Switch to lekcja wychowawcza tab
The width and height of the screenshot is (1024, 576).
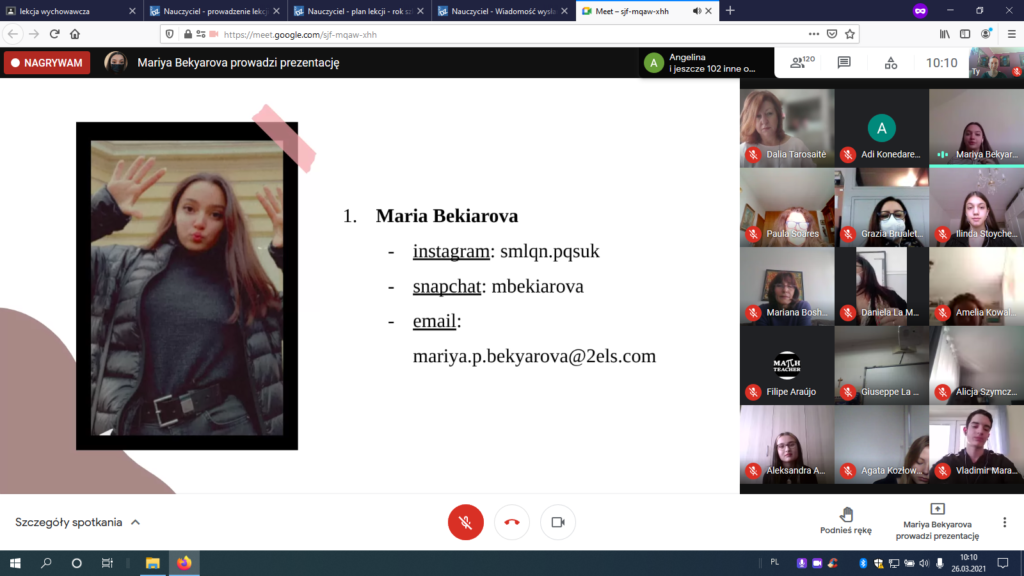click(65, 10)
